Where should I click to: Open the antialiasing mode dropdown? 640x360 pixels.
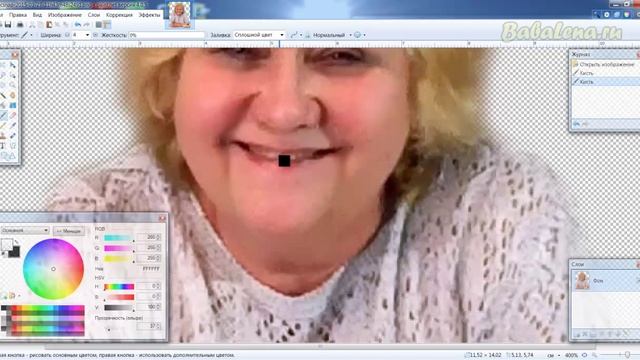pyautogui.click(x=296, y=35)
